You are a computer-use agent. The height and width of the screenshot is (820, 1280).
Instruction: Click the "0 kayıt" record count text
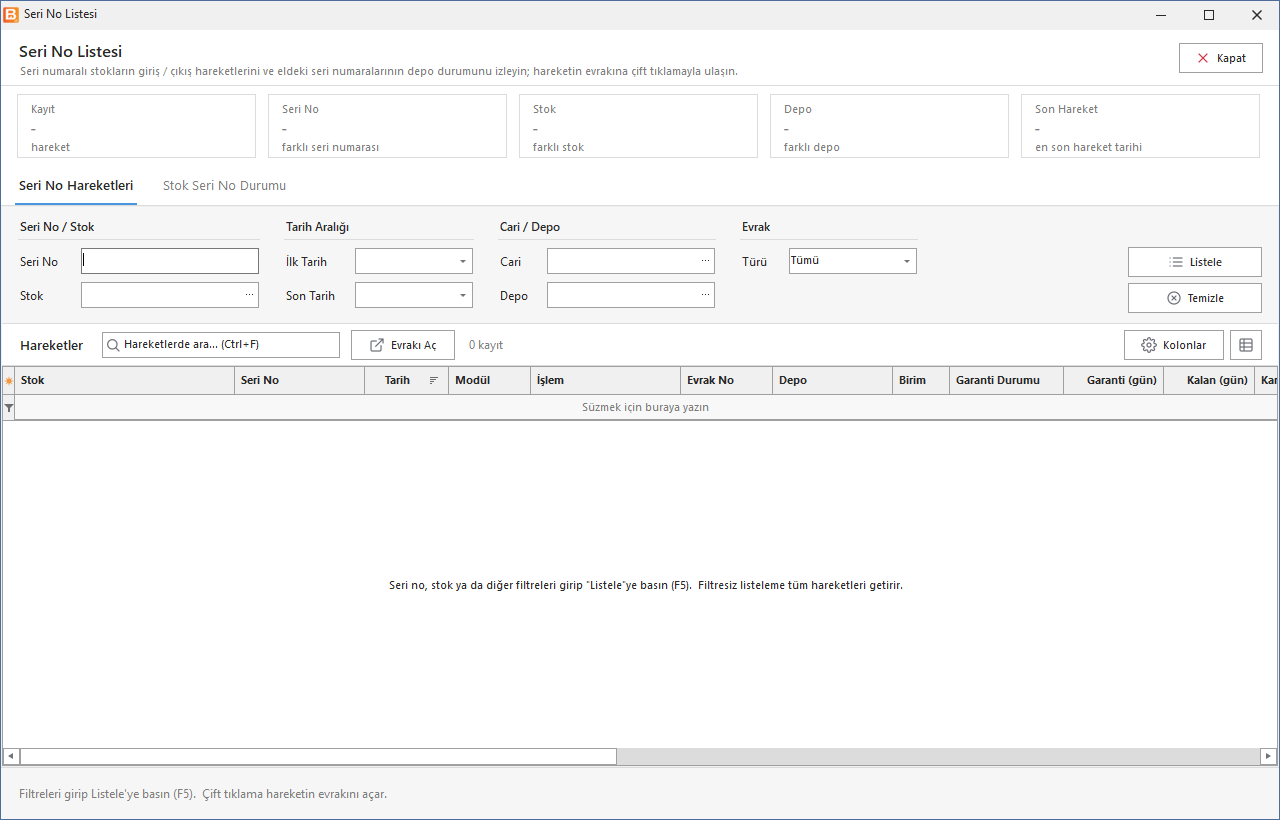pos(486,345)
